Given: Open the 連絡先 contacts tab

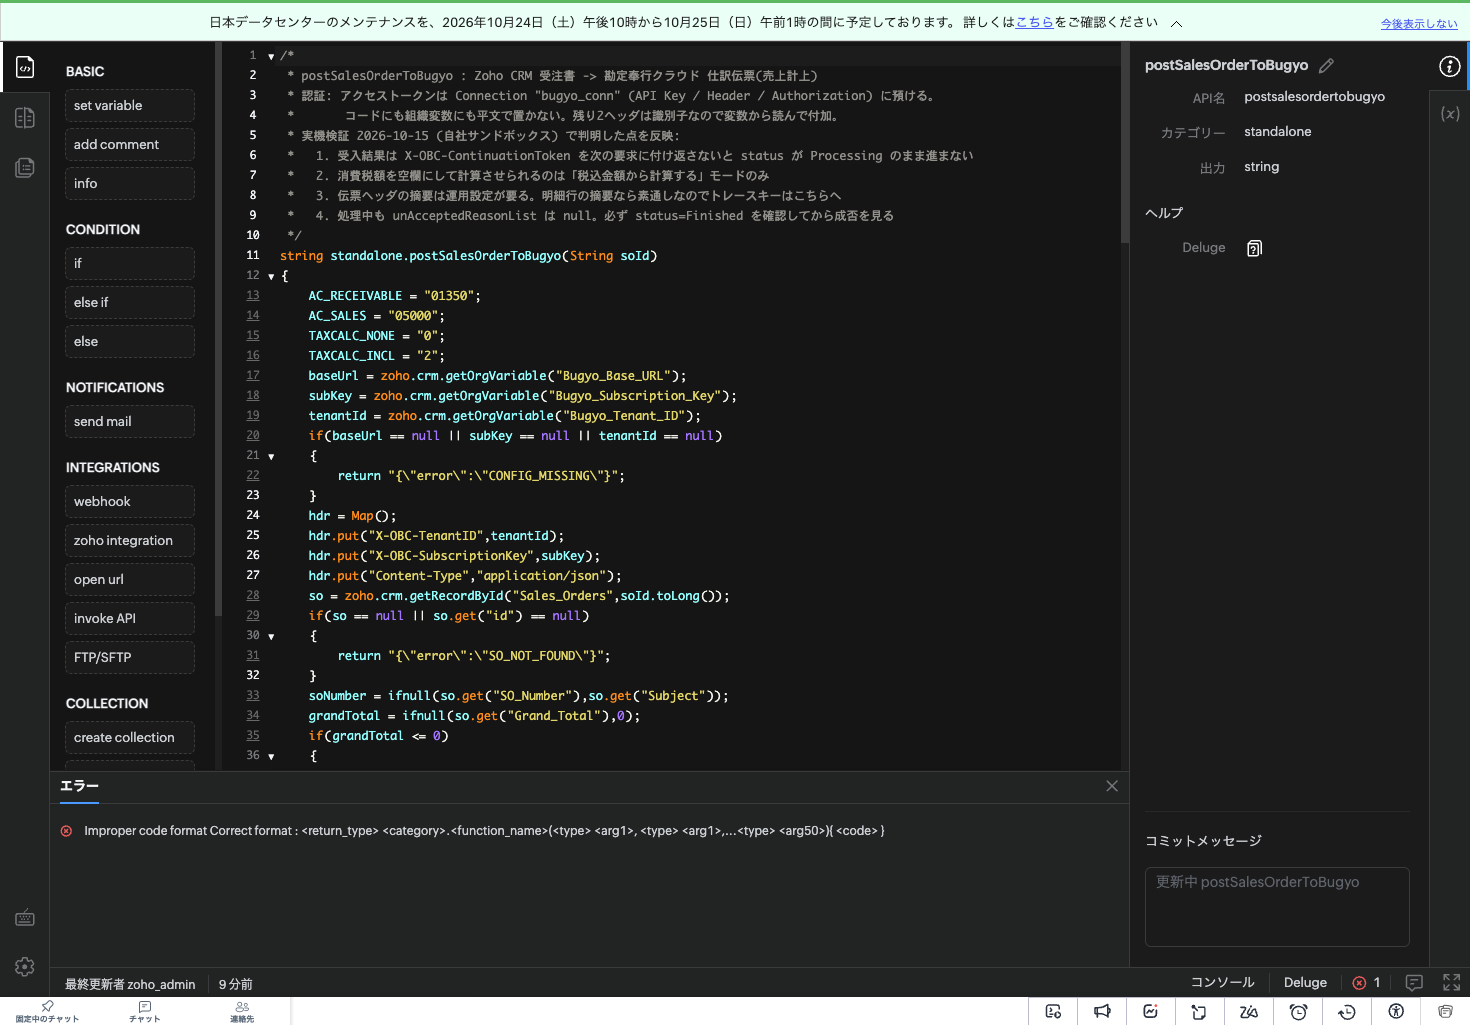Looking at the screenshot, I should (242, 1012).
